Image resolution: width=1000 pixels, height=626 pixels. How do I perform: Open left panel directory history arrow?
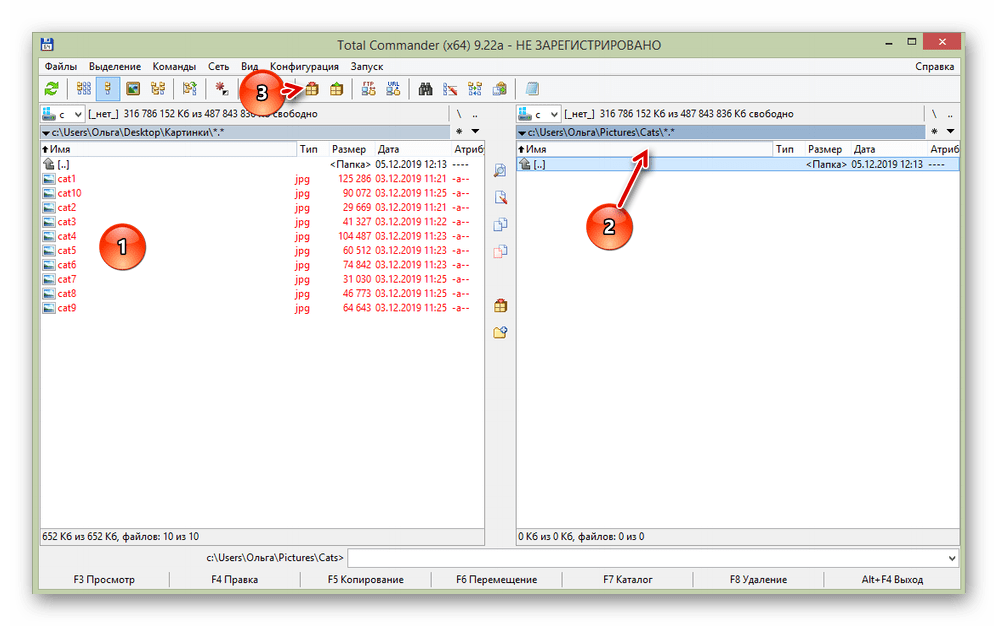(x=475, y=132)
